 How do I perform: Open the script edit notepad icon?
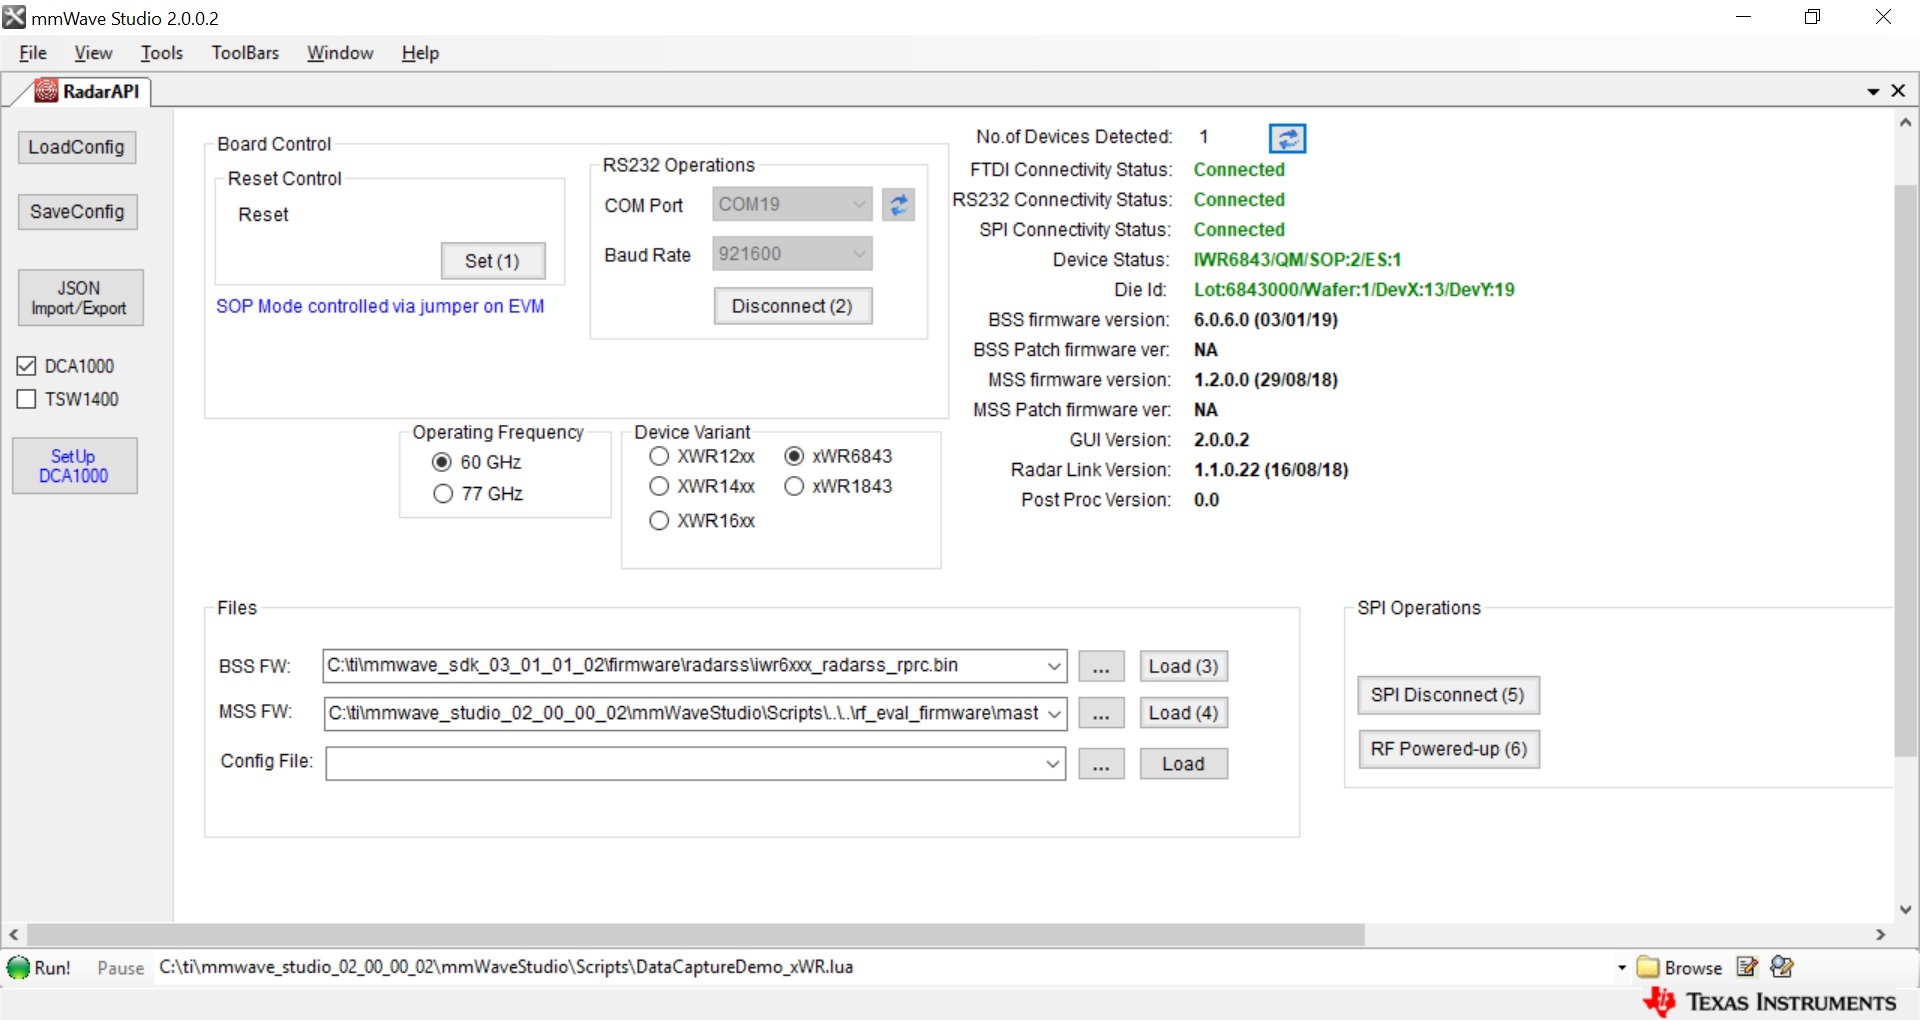(x=1747, y=967)
